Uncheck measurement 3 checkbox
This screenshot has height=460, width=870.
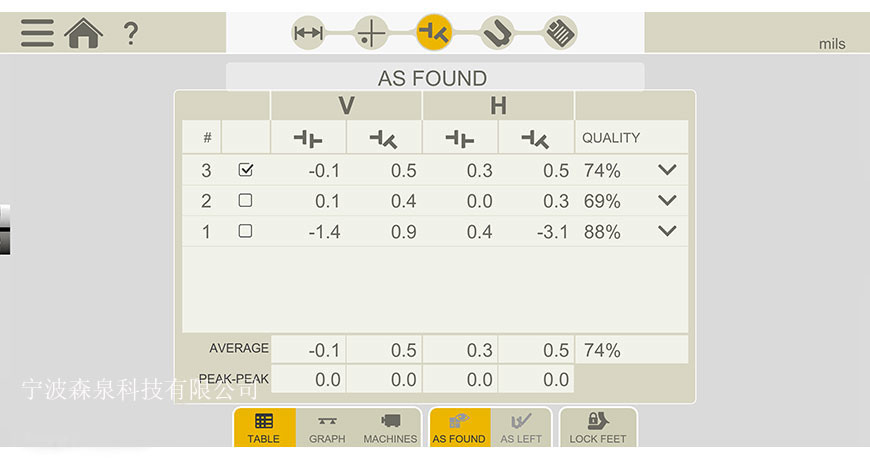pyautogui.click(x=245, y=171)
